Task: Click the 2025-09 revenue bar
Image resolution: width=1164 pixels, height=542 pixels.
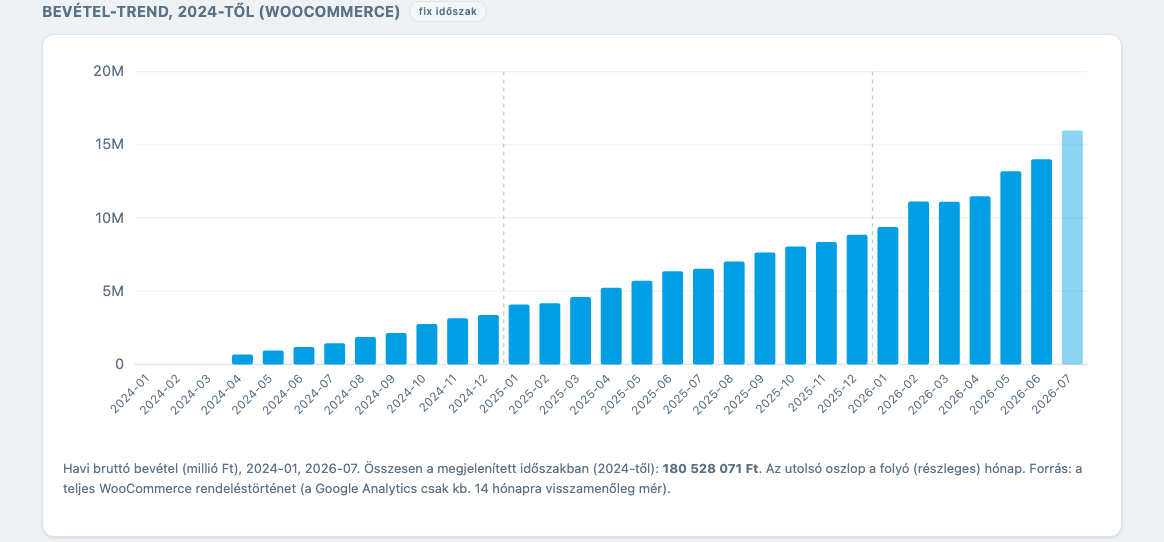Action: point(765,309)
